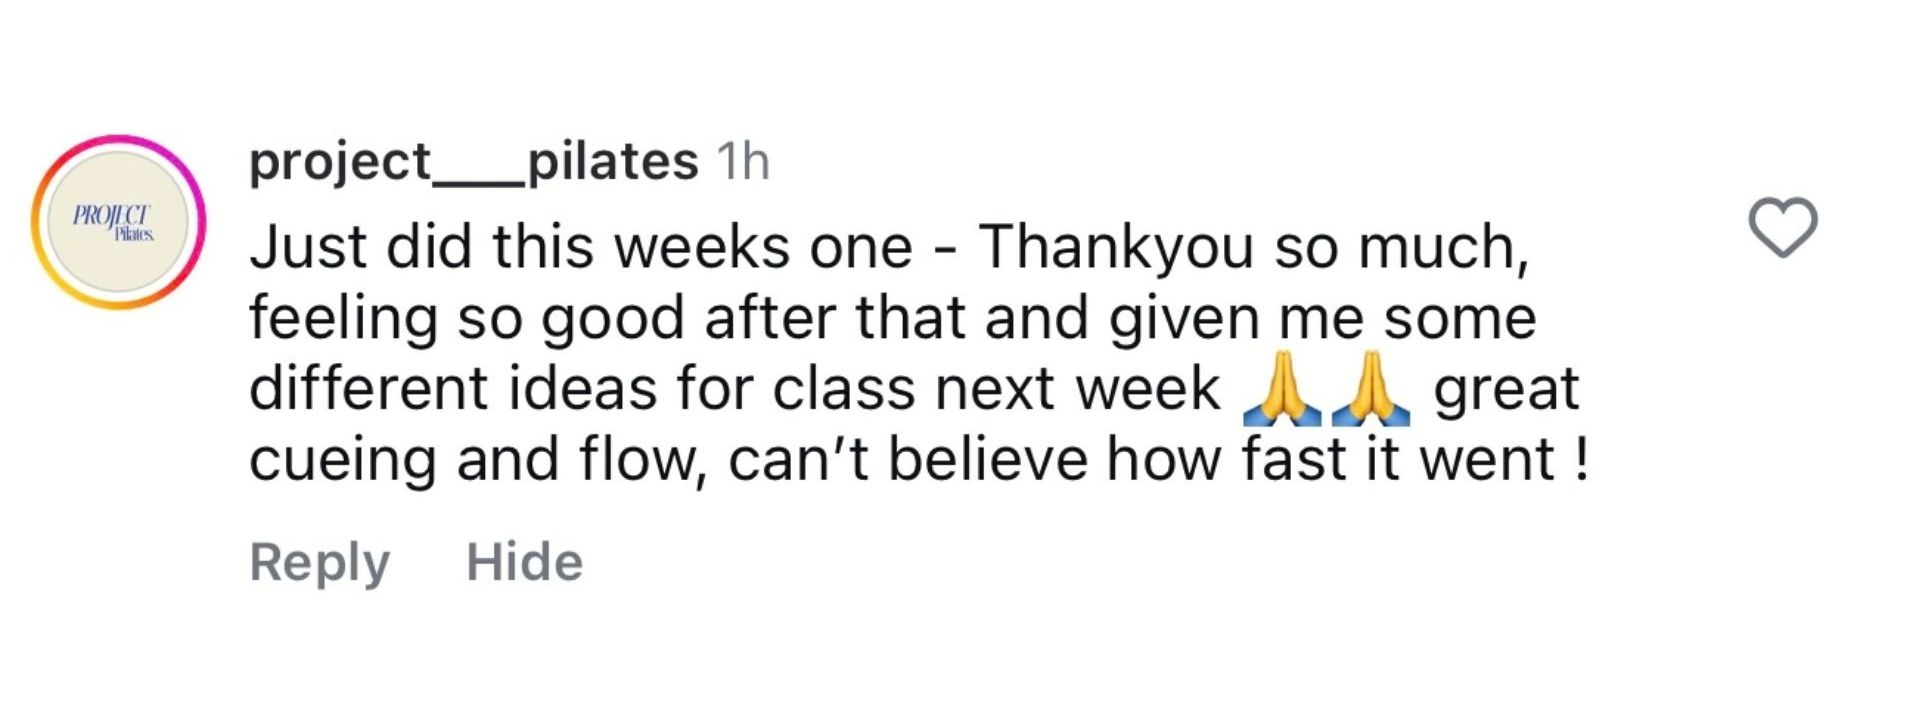This screenshot has height=702, width=1920.
Task: Click the second praying hands emoji
Action: [1370, 389]
